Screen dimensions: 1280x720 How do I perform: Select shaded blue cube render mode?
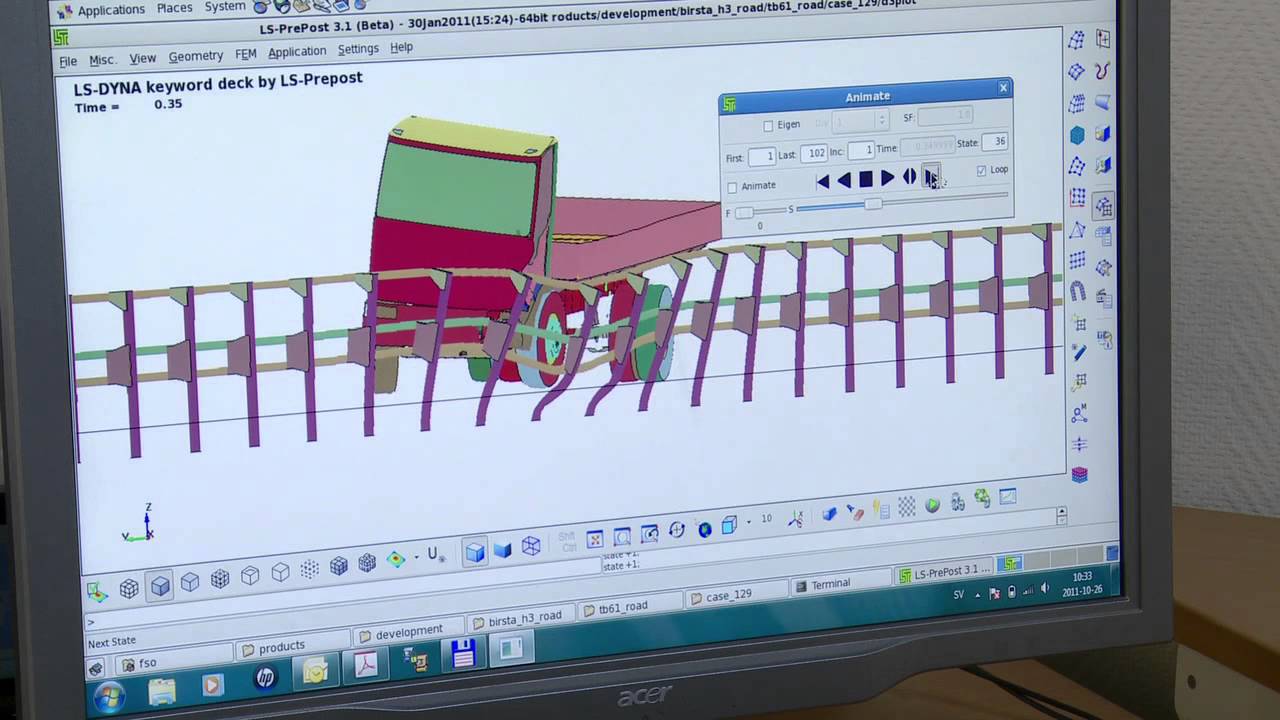coord(474,551)
